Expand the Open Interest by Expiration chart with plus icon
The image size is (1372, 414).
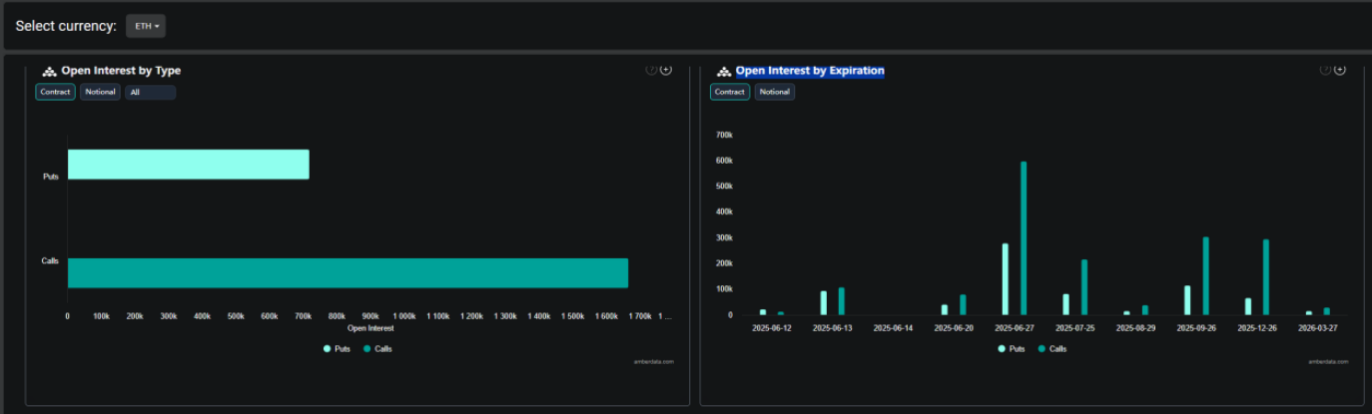pos(1340,70)
